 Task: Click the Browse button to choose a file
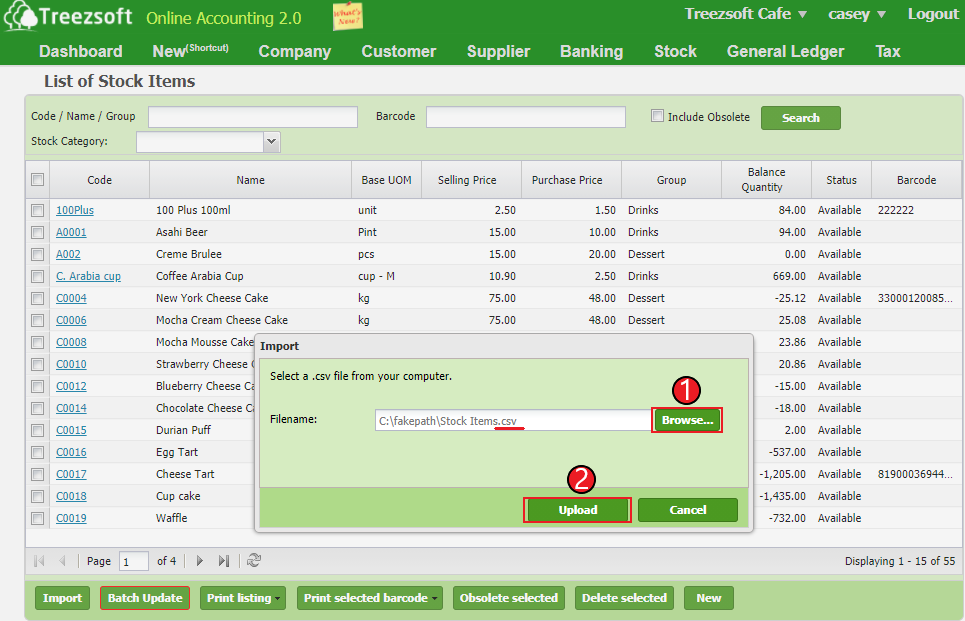[687, 420]
